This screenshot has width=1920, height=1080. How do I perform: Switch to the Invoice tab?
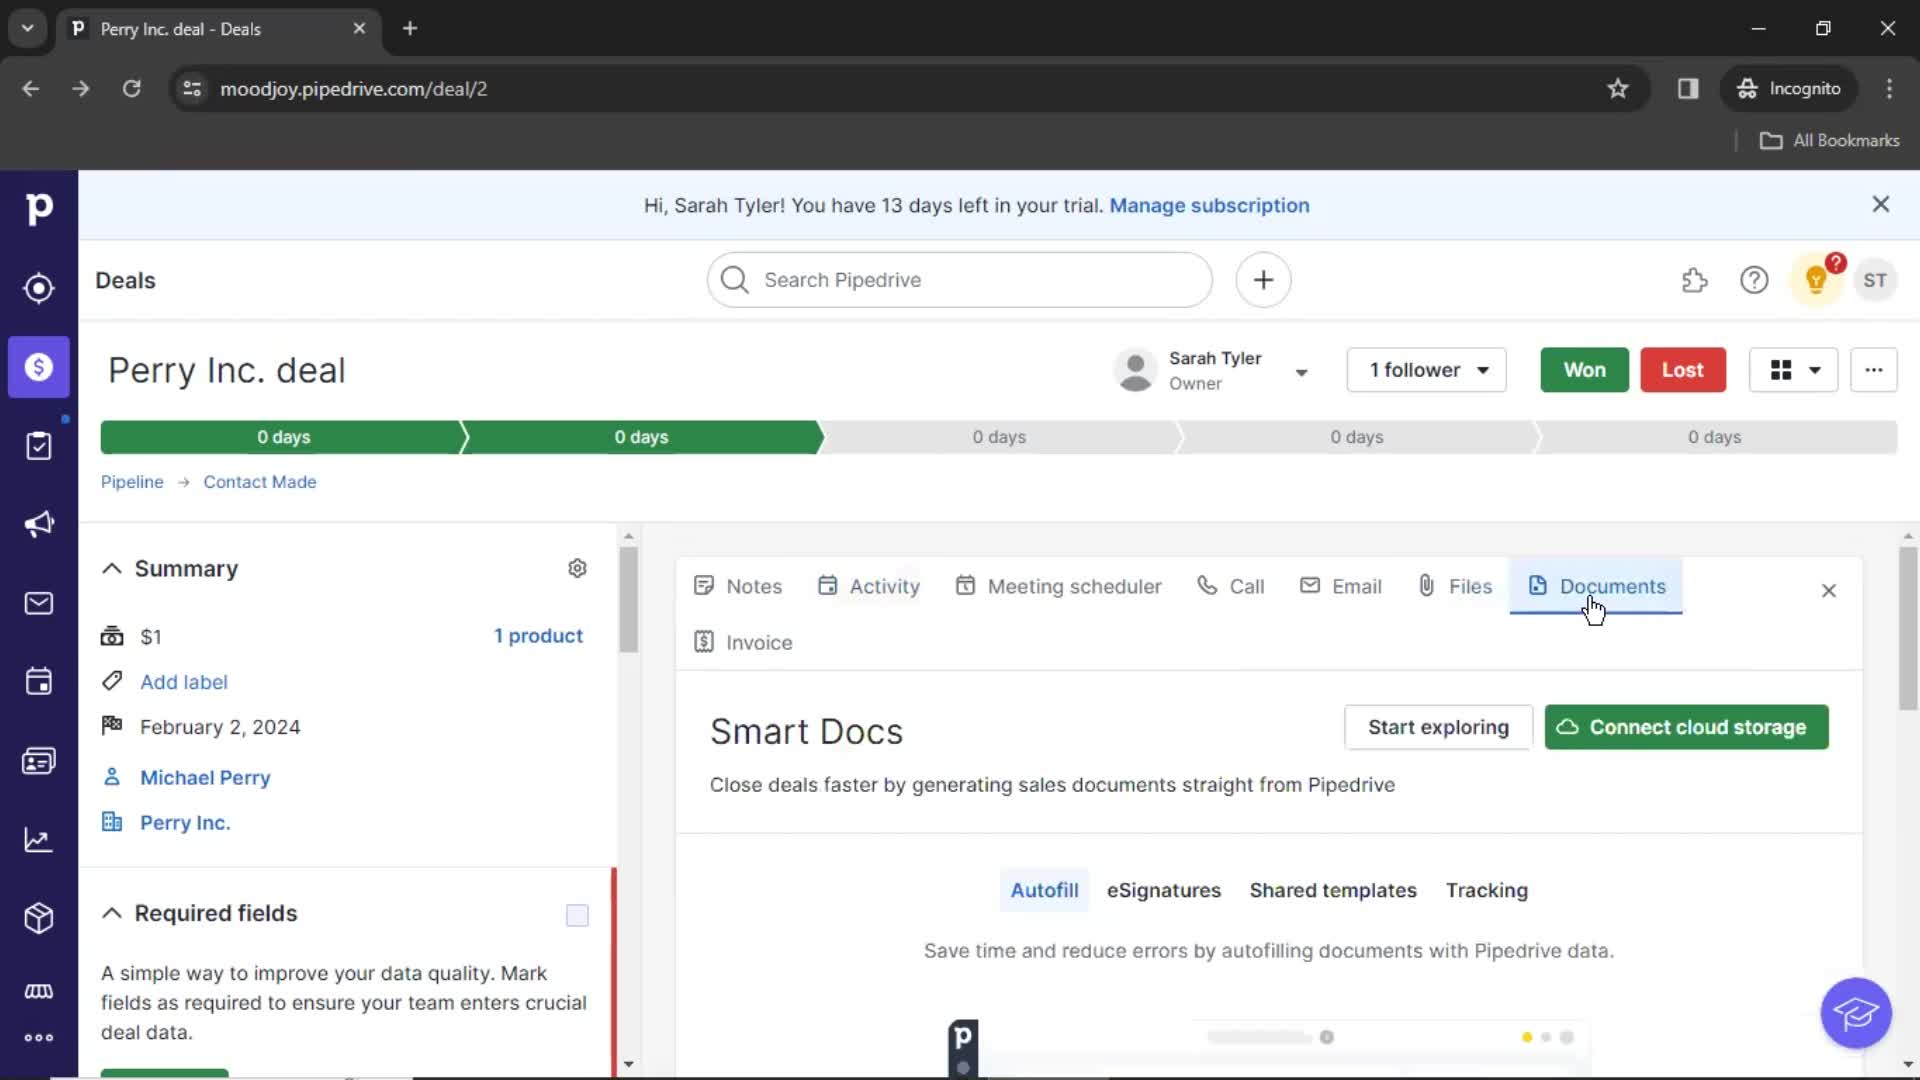pyautogui.click(x=743, y=642)
